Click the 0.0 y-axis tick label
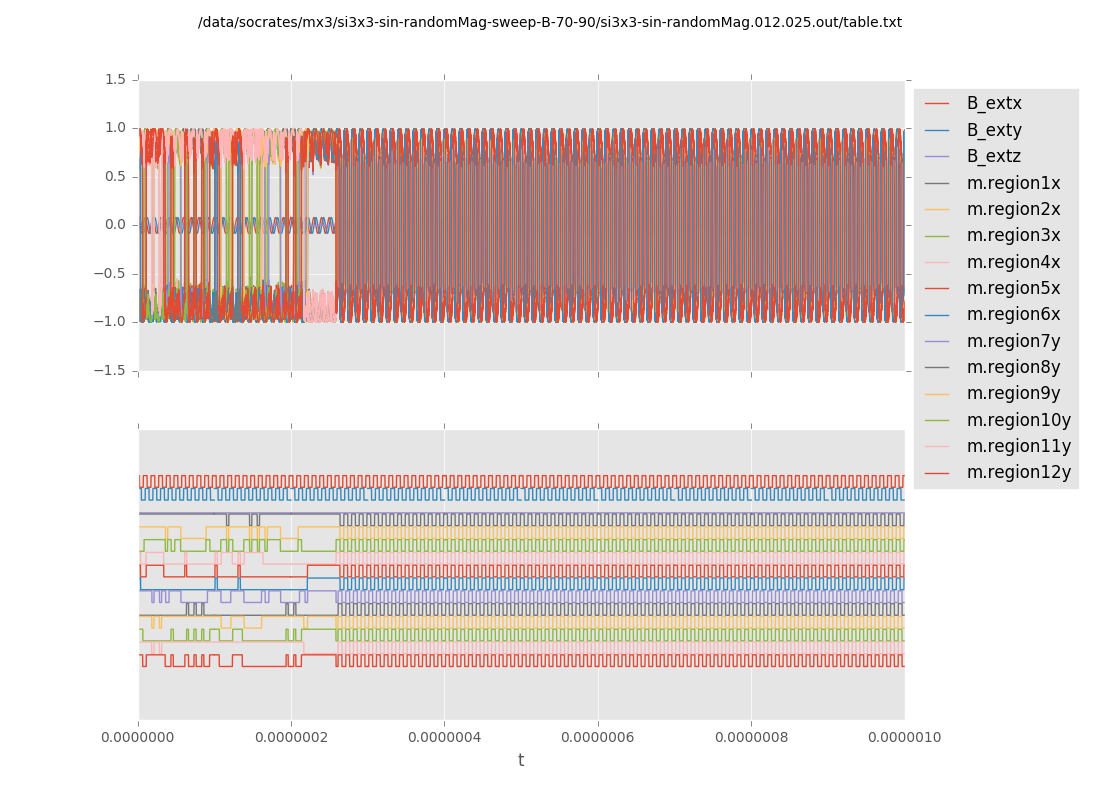Screen dimensions: 1100x800 pyautogui.click(x=115, y=225)
